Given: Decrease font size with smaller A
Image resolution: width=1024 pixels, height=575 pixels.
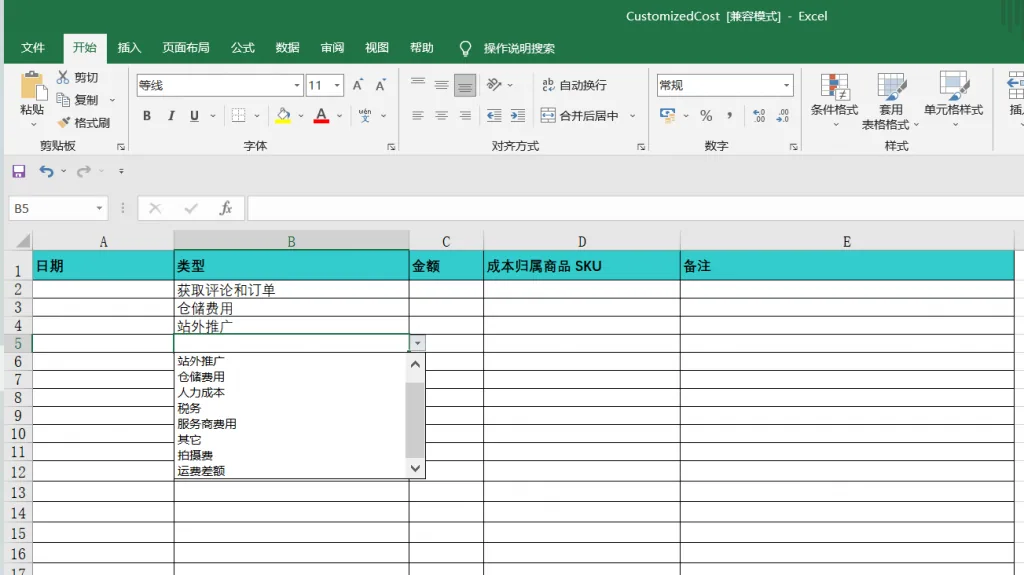Looking at the screenshot, I should [x=381, y=85].
